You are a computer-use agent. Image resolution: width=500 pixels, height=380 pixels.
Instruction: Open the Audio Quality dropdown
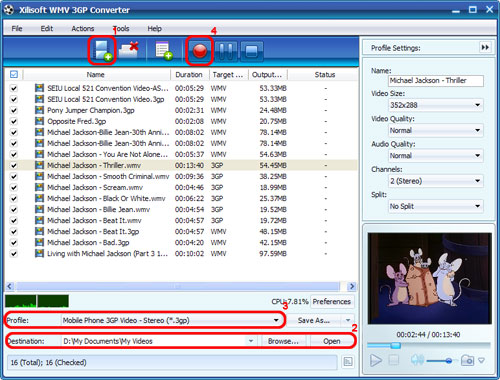436,156
